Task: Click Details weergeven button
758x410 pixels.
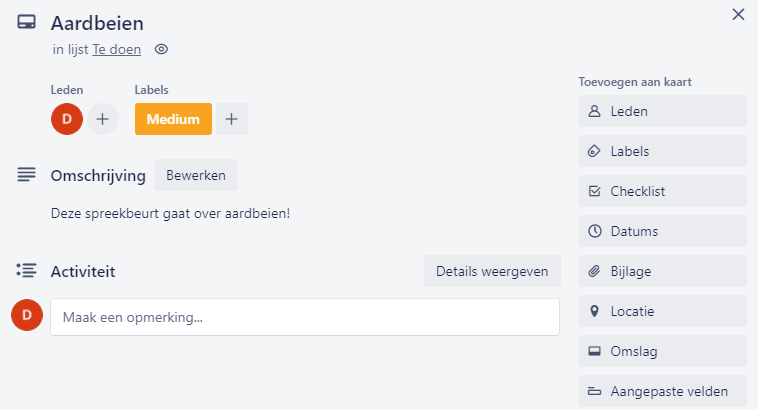Action: point(492,271)
